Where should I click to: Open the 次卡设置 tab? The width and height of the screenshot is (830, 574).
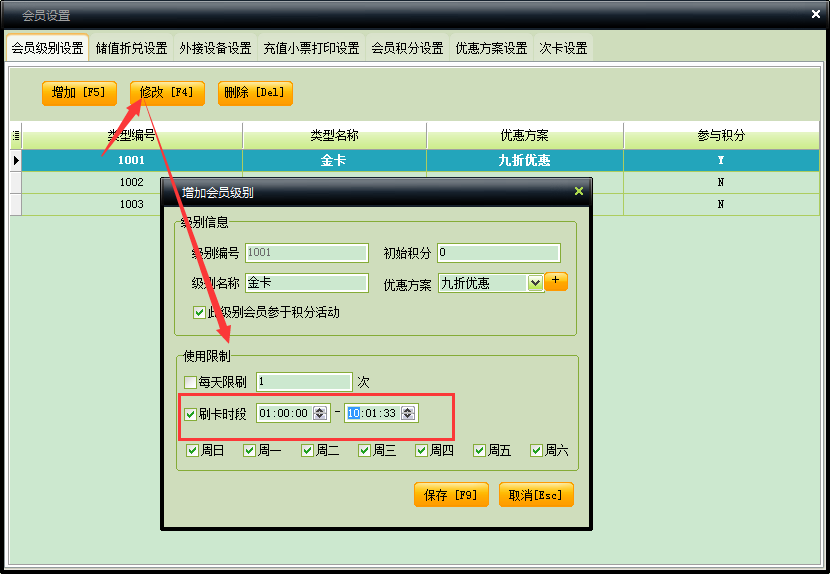coord(563,48)
